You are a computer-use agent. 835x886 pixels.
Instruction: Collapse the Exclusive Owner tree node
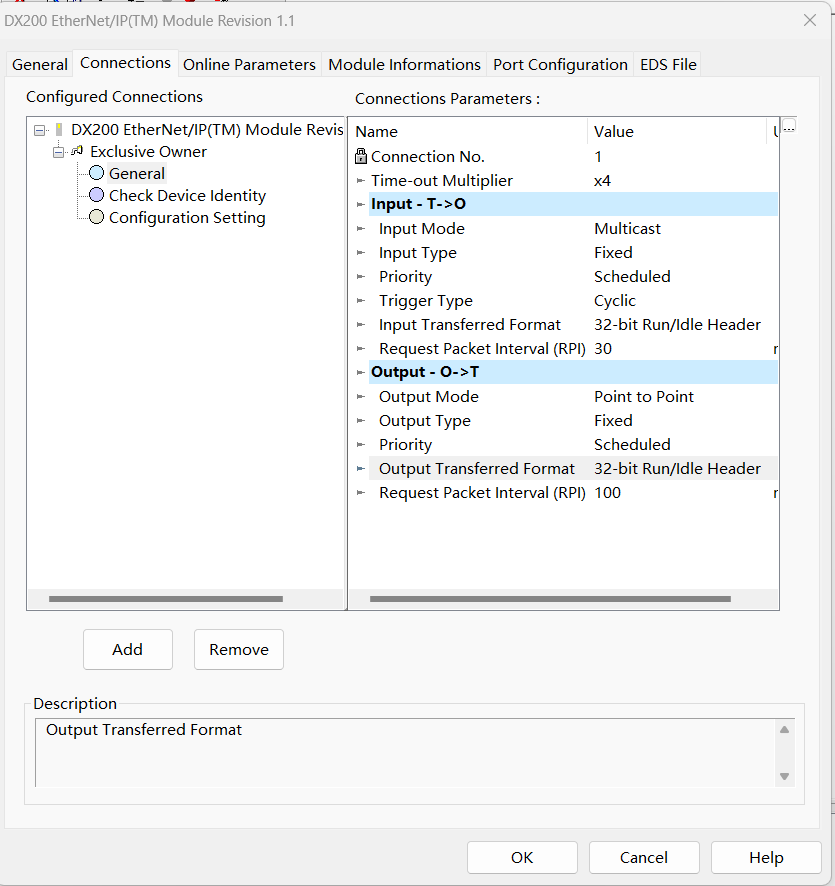click(59, 152)
